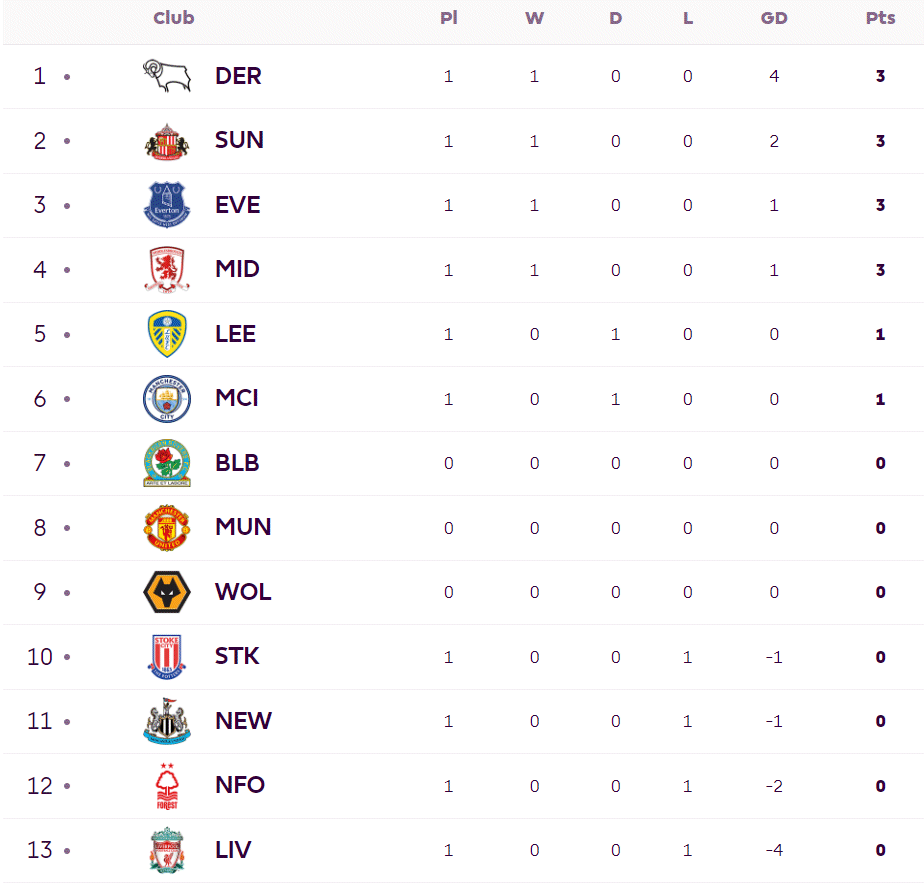Image resolution: width=924 pixels, height=886 pixels.
Task: Select the Club column header
Action: point(174,18)
